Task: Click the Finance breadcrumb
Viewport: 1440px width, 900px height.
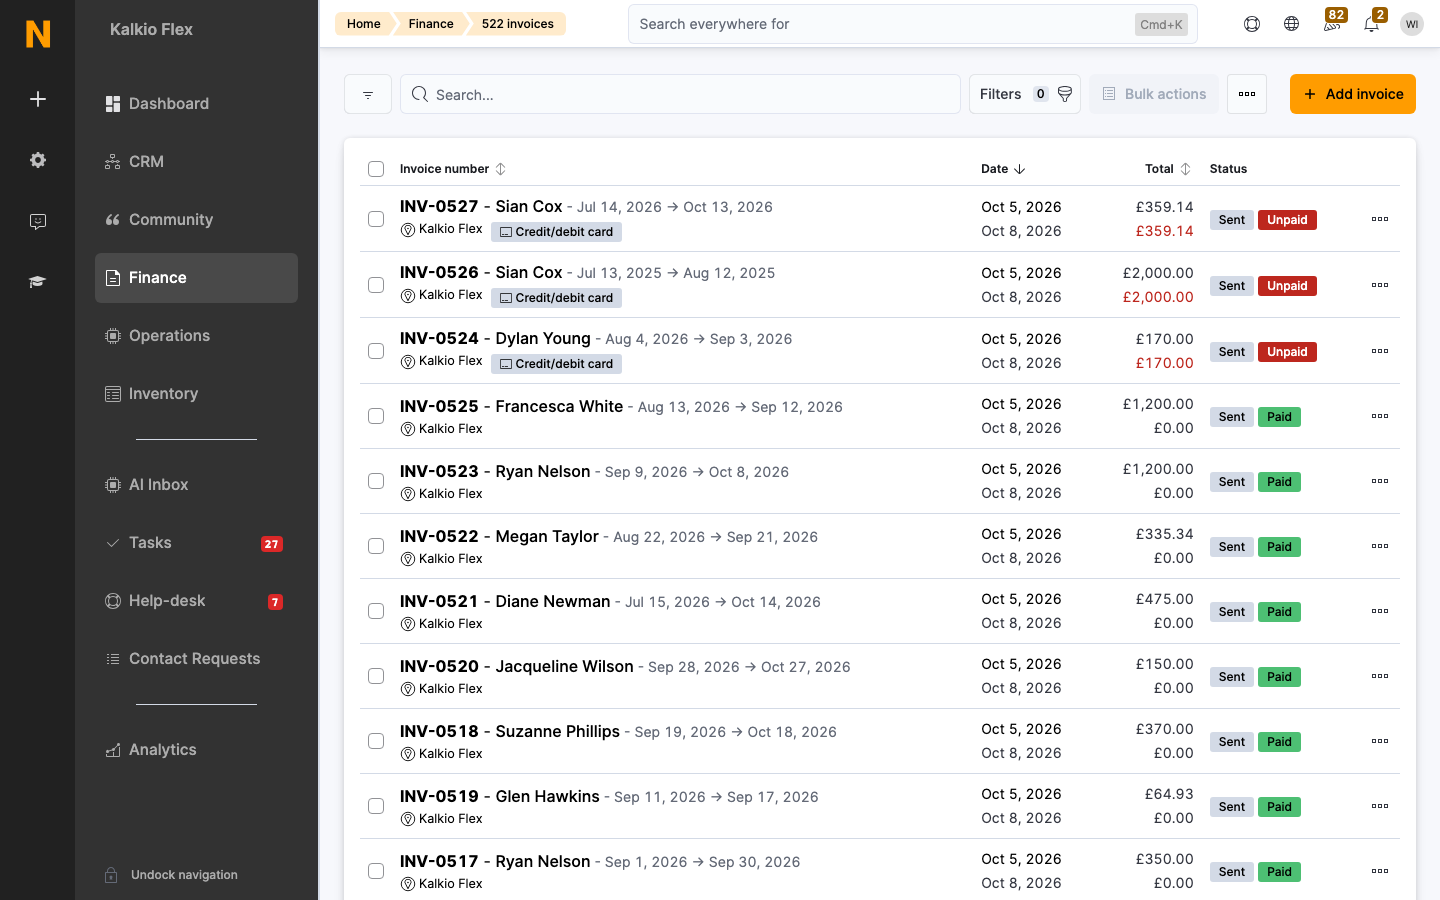Action: point(431,24)
